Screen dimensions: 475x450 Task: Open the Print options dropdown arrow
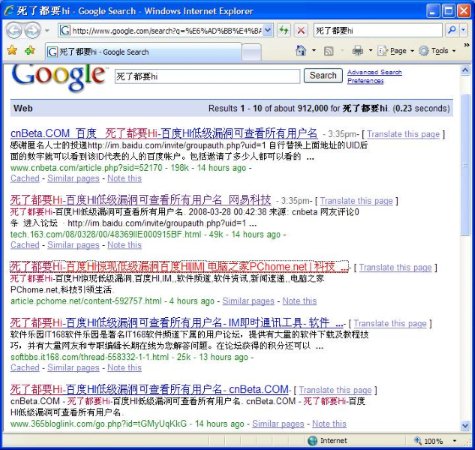(370, 51)
